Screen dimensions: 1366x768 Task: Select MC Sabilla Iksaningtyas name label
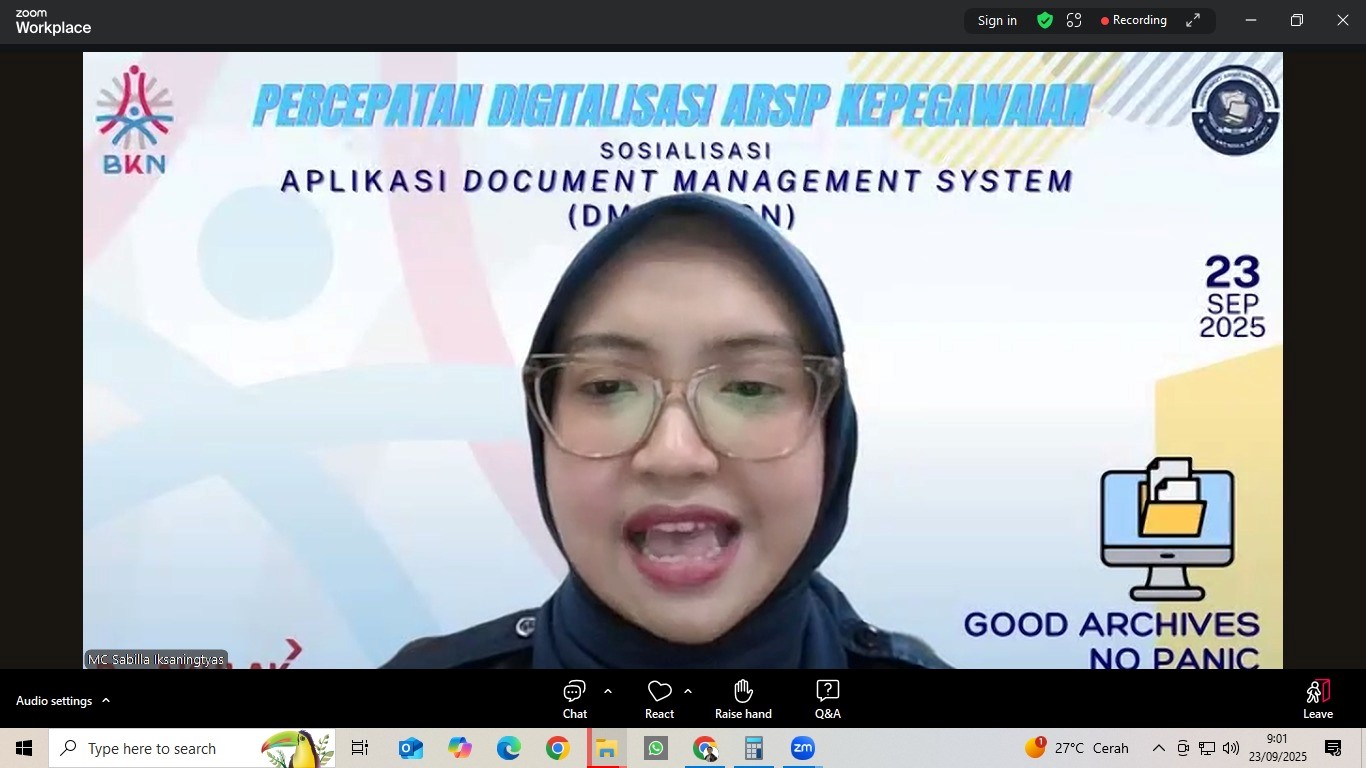coord(156,660)
